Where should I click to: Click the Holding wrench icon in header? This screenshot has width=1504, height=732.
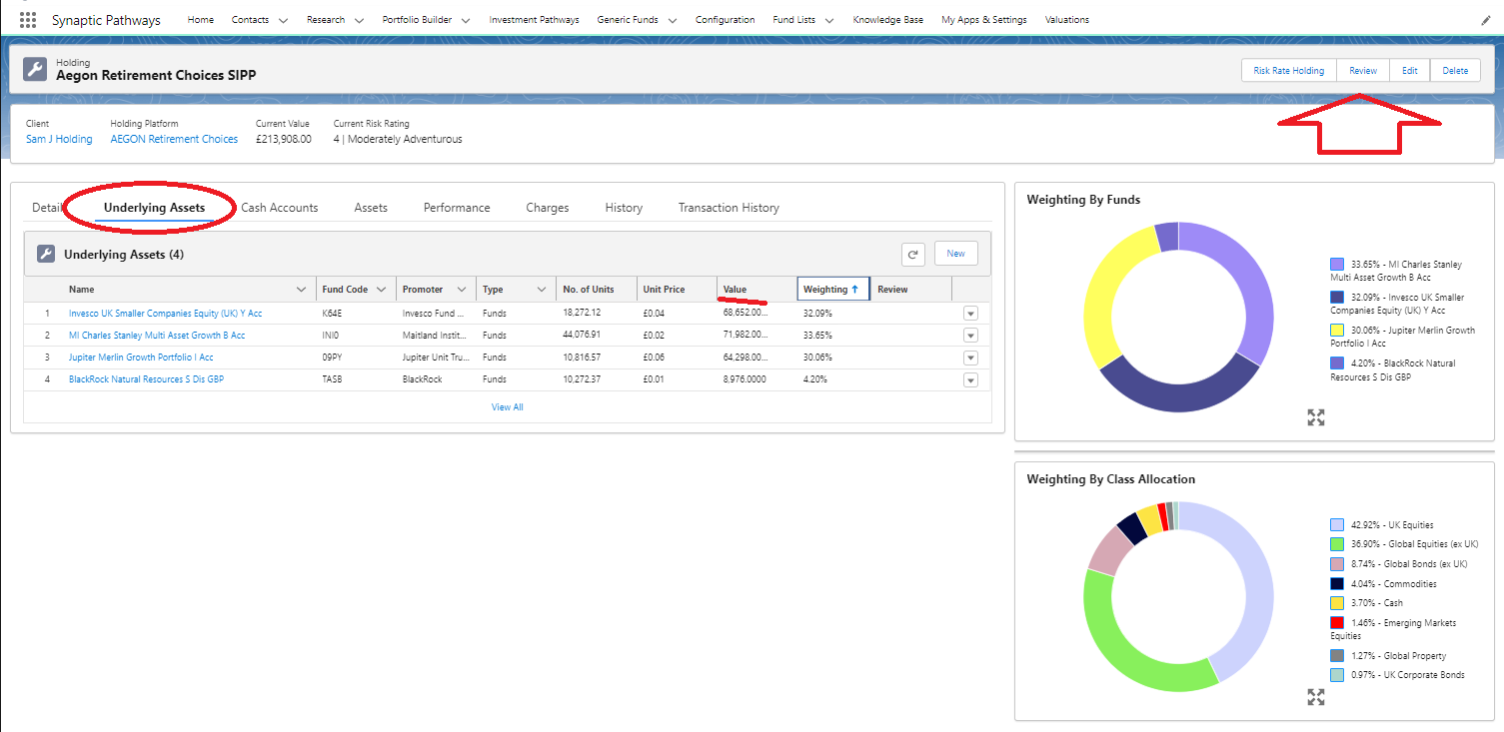(x=35, y=69)
